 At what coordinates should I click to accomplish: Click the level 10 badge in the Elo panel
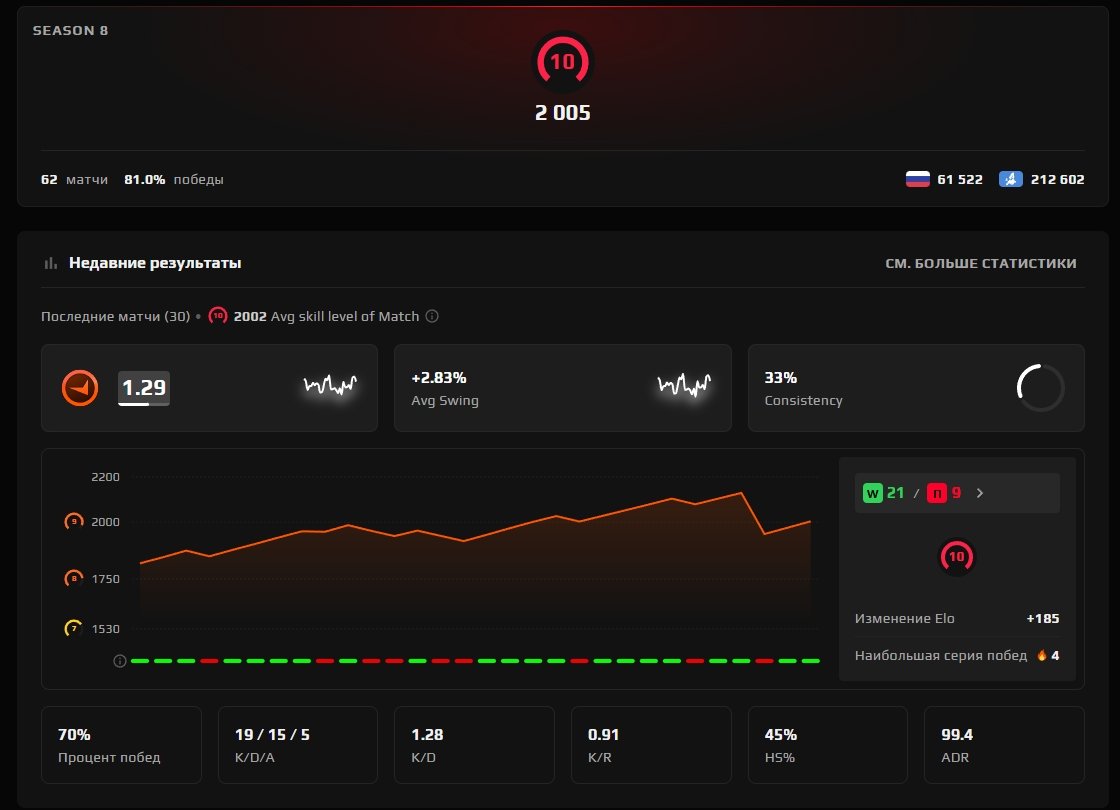point(956,556)
